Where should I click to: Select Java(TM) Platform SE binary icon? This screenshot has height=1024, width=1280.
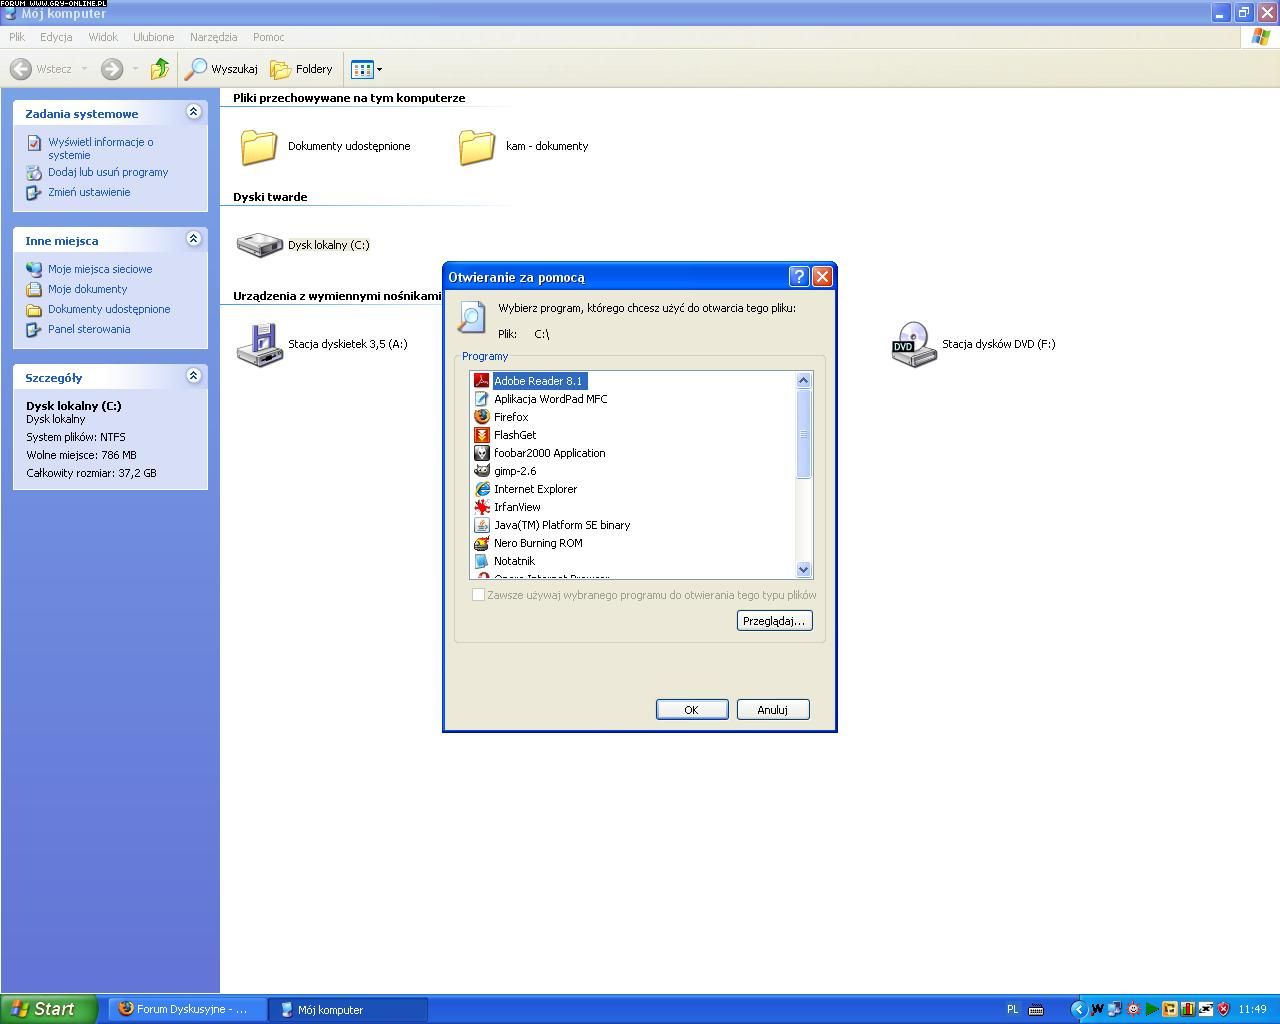pyautogui.click(x=481, y=525)
